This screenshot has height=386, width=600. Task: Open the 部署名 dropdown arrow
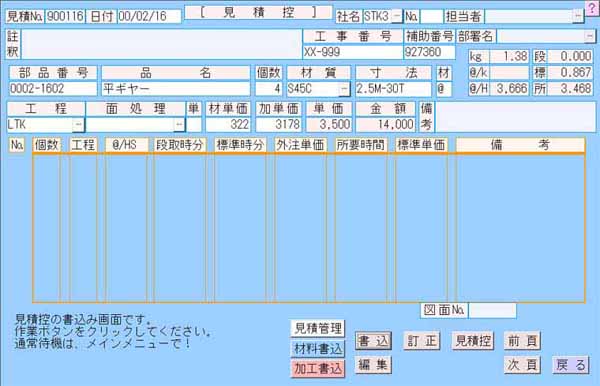point(590,36)
